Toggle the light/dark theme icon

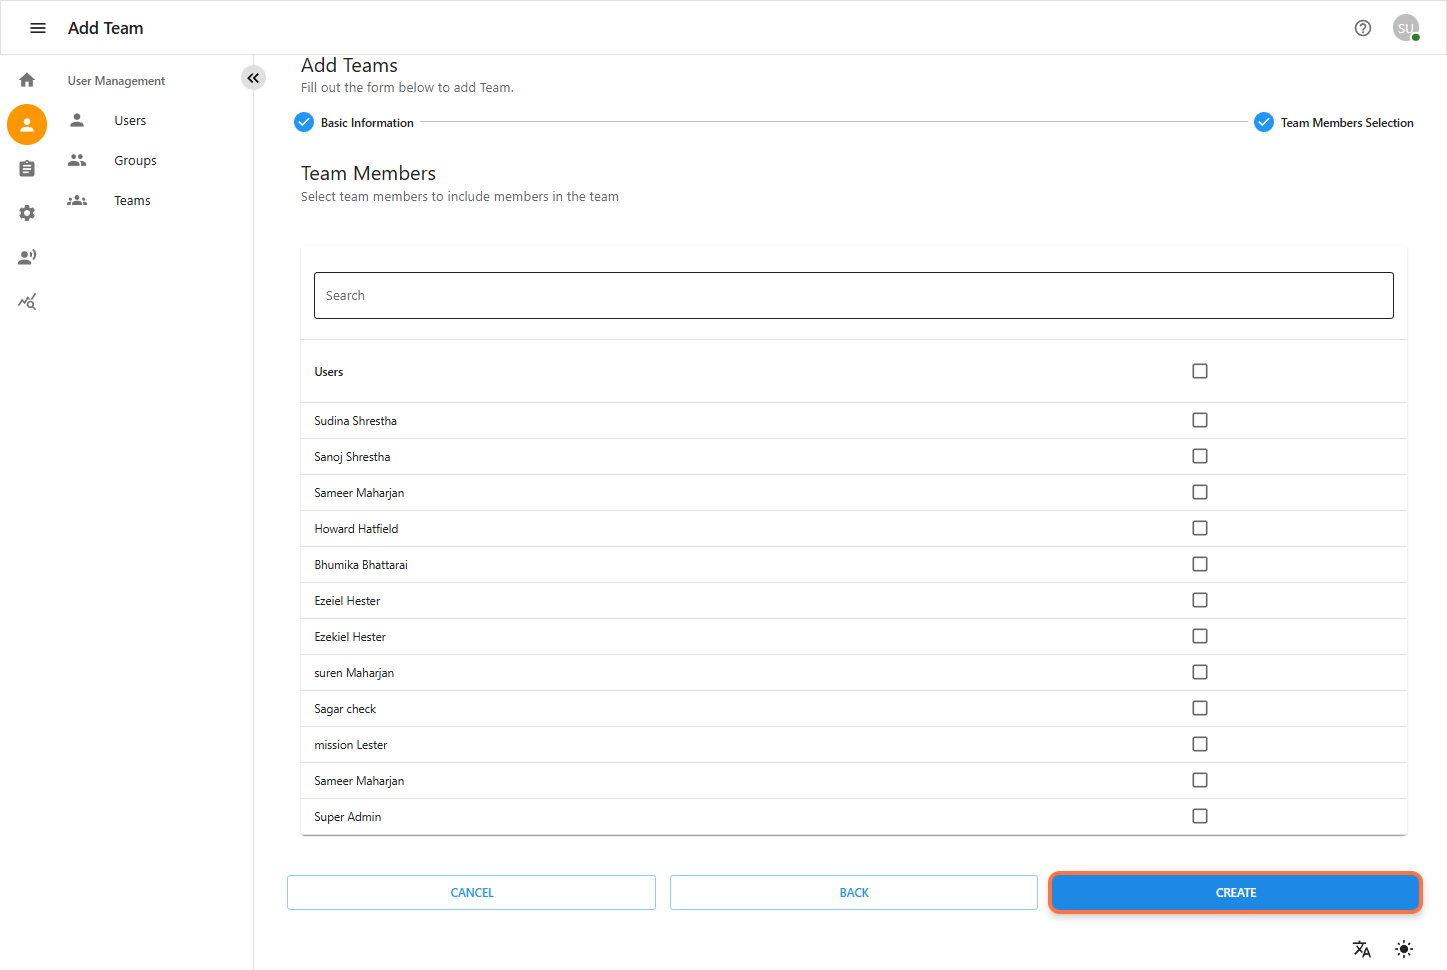pos(1404,949)
